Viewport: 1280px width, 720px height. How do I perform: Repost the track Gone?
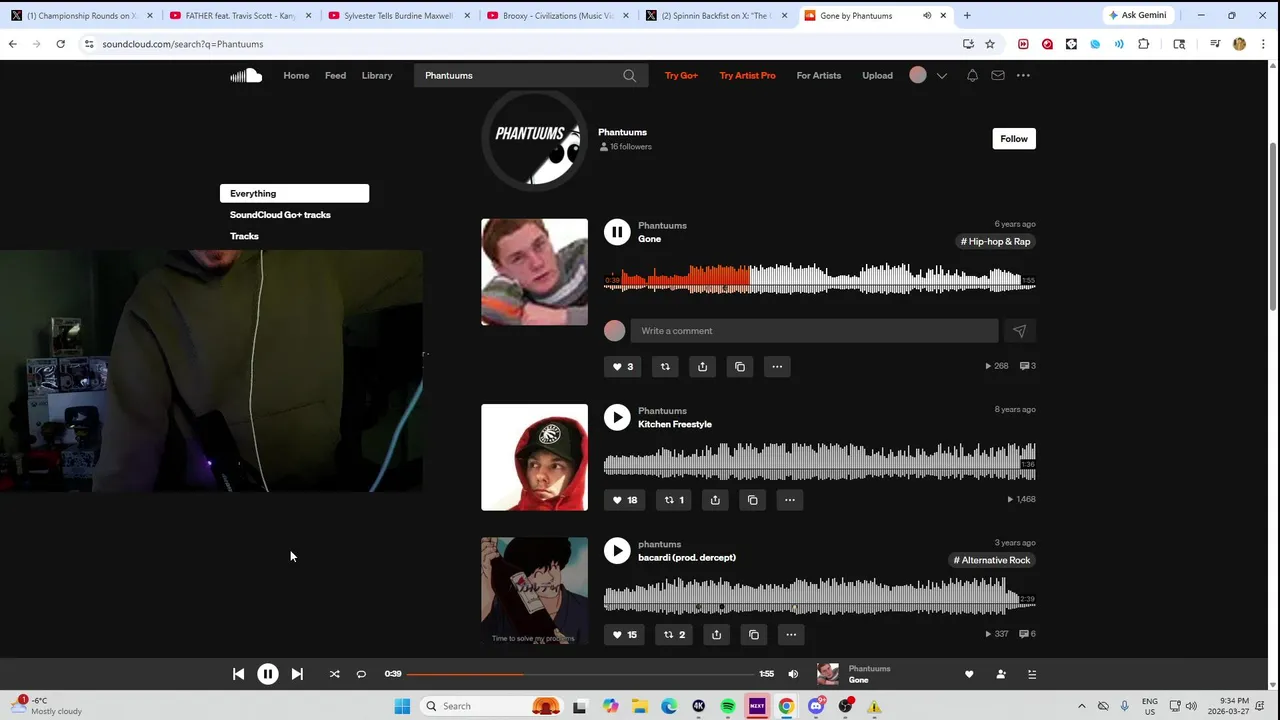665,366
